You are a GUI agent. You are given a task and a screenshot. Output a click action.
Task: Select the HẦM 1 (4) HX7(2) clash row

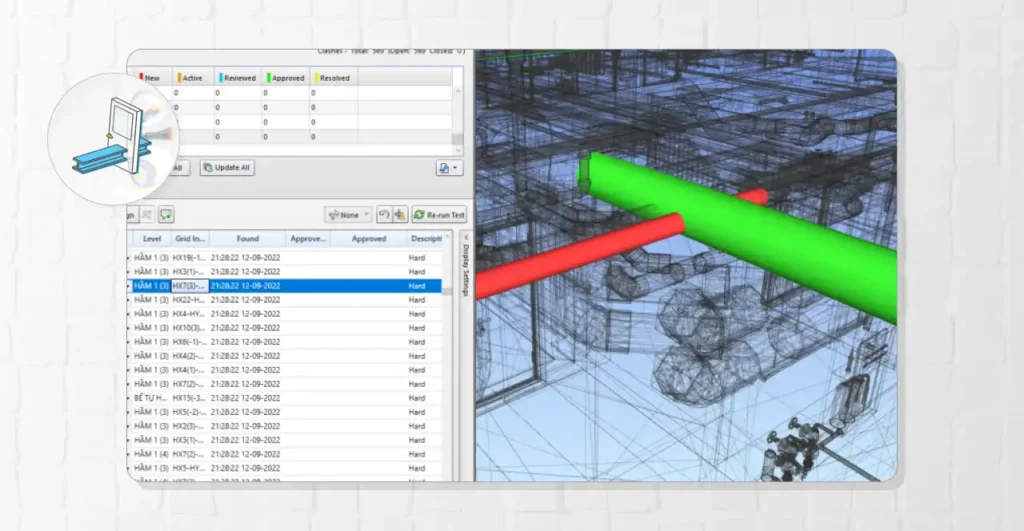point(285,454)
